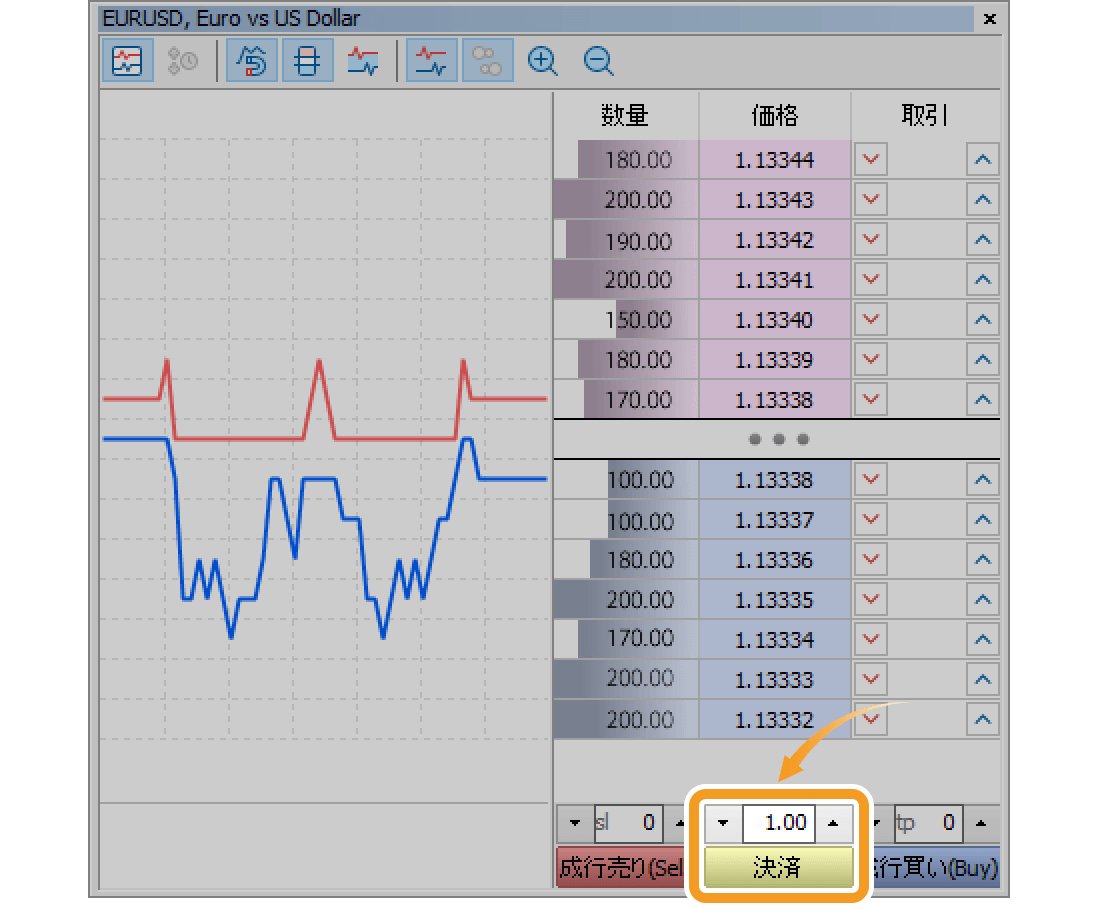Click the 190.00 volume cell
1100x910 pixels.
tap(626, 240)
